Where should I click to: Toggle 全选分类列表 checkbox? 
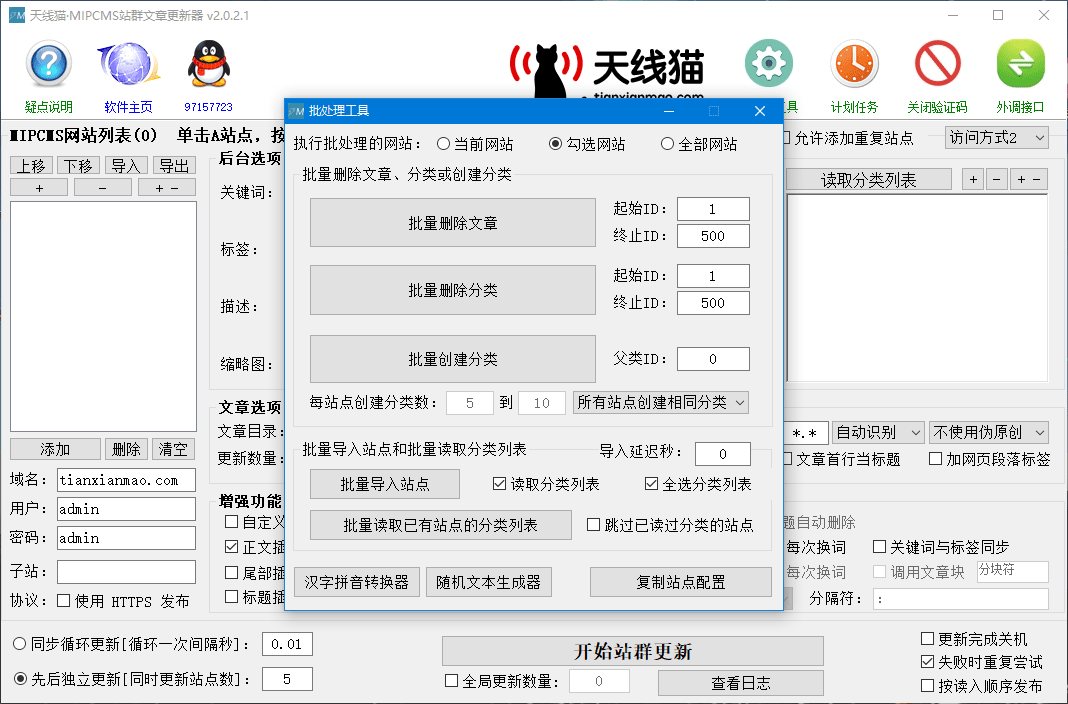[x=651, y=484]
